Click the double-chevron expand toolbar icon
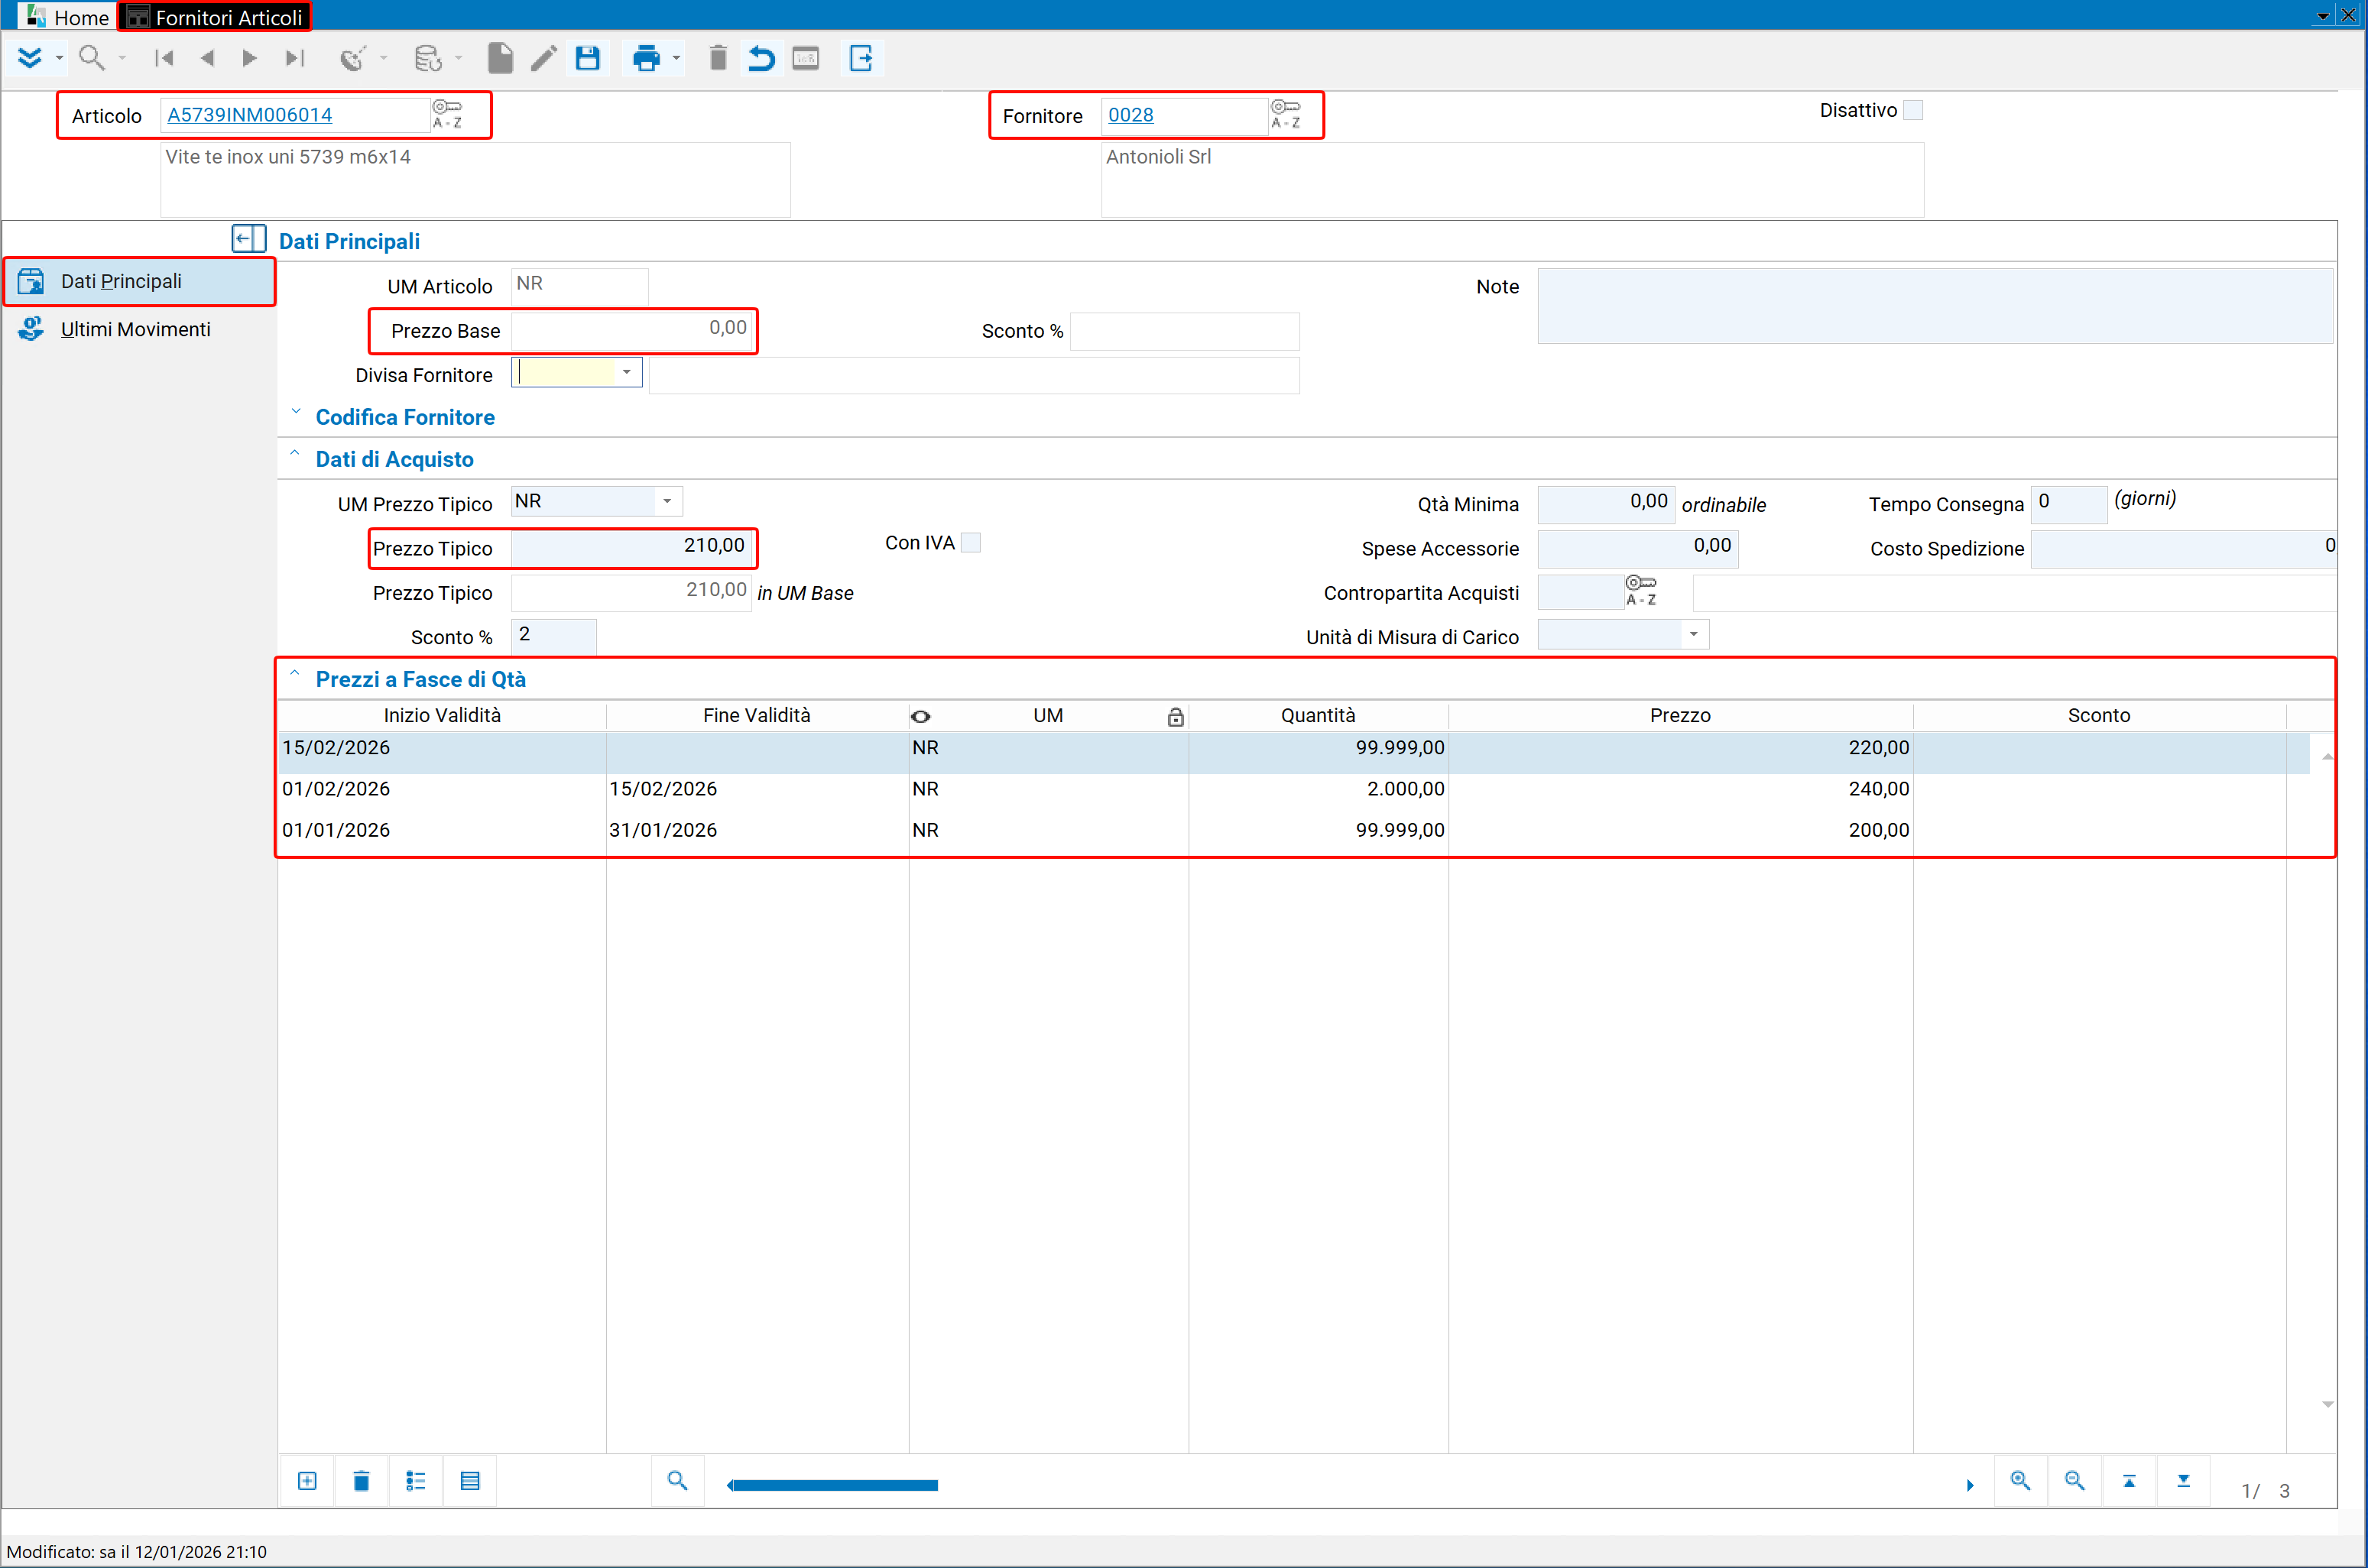This screenshot has height=1568, width=2368. [x=30, y=58]
